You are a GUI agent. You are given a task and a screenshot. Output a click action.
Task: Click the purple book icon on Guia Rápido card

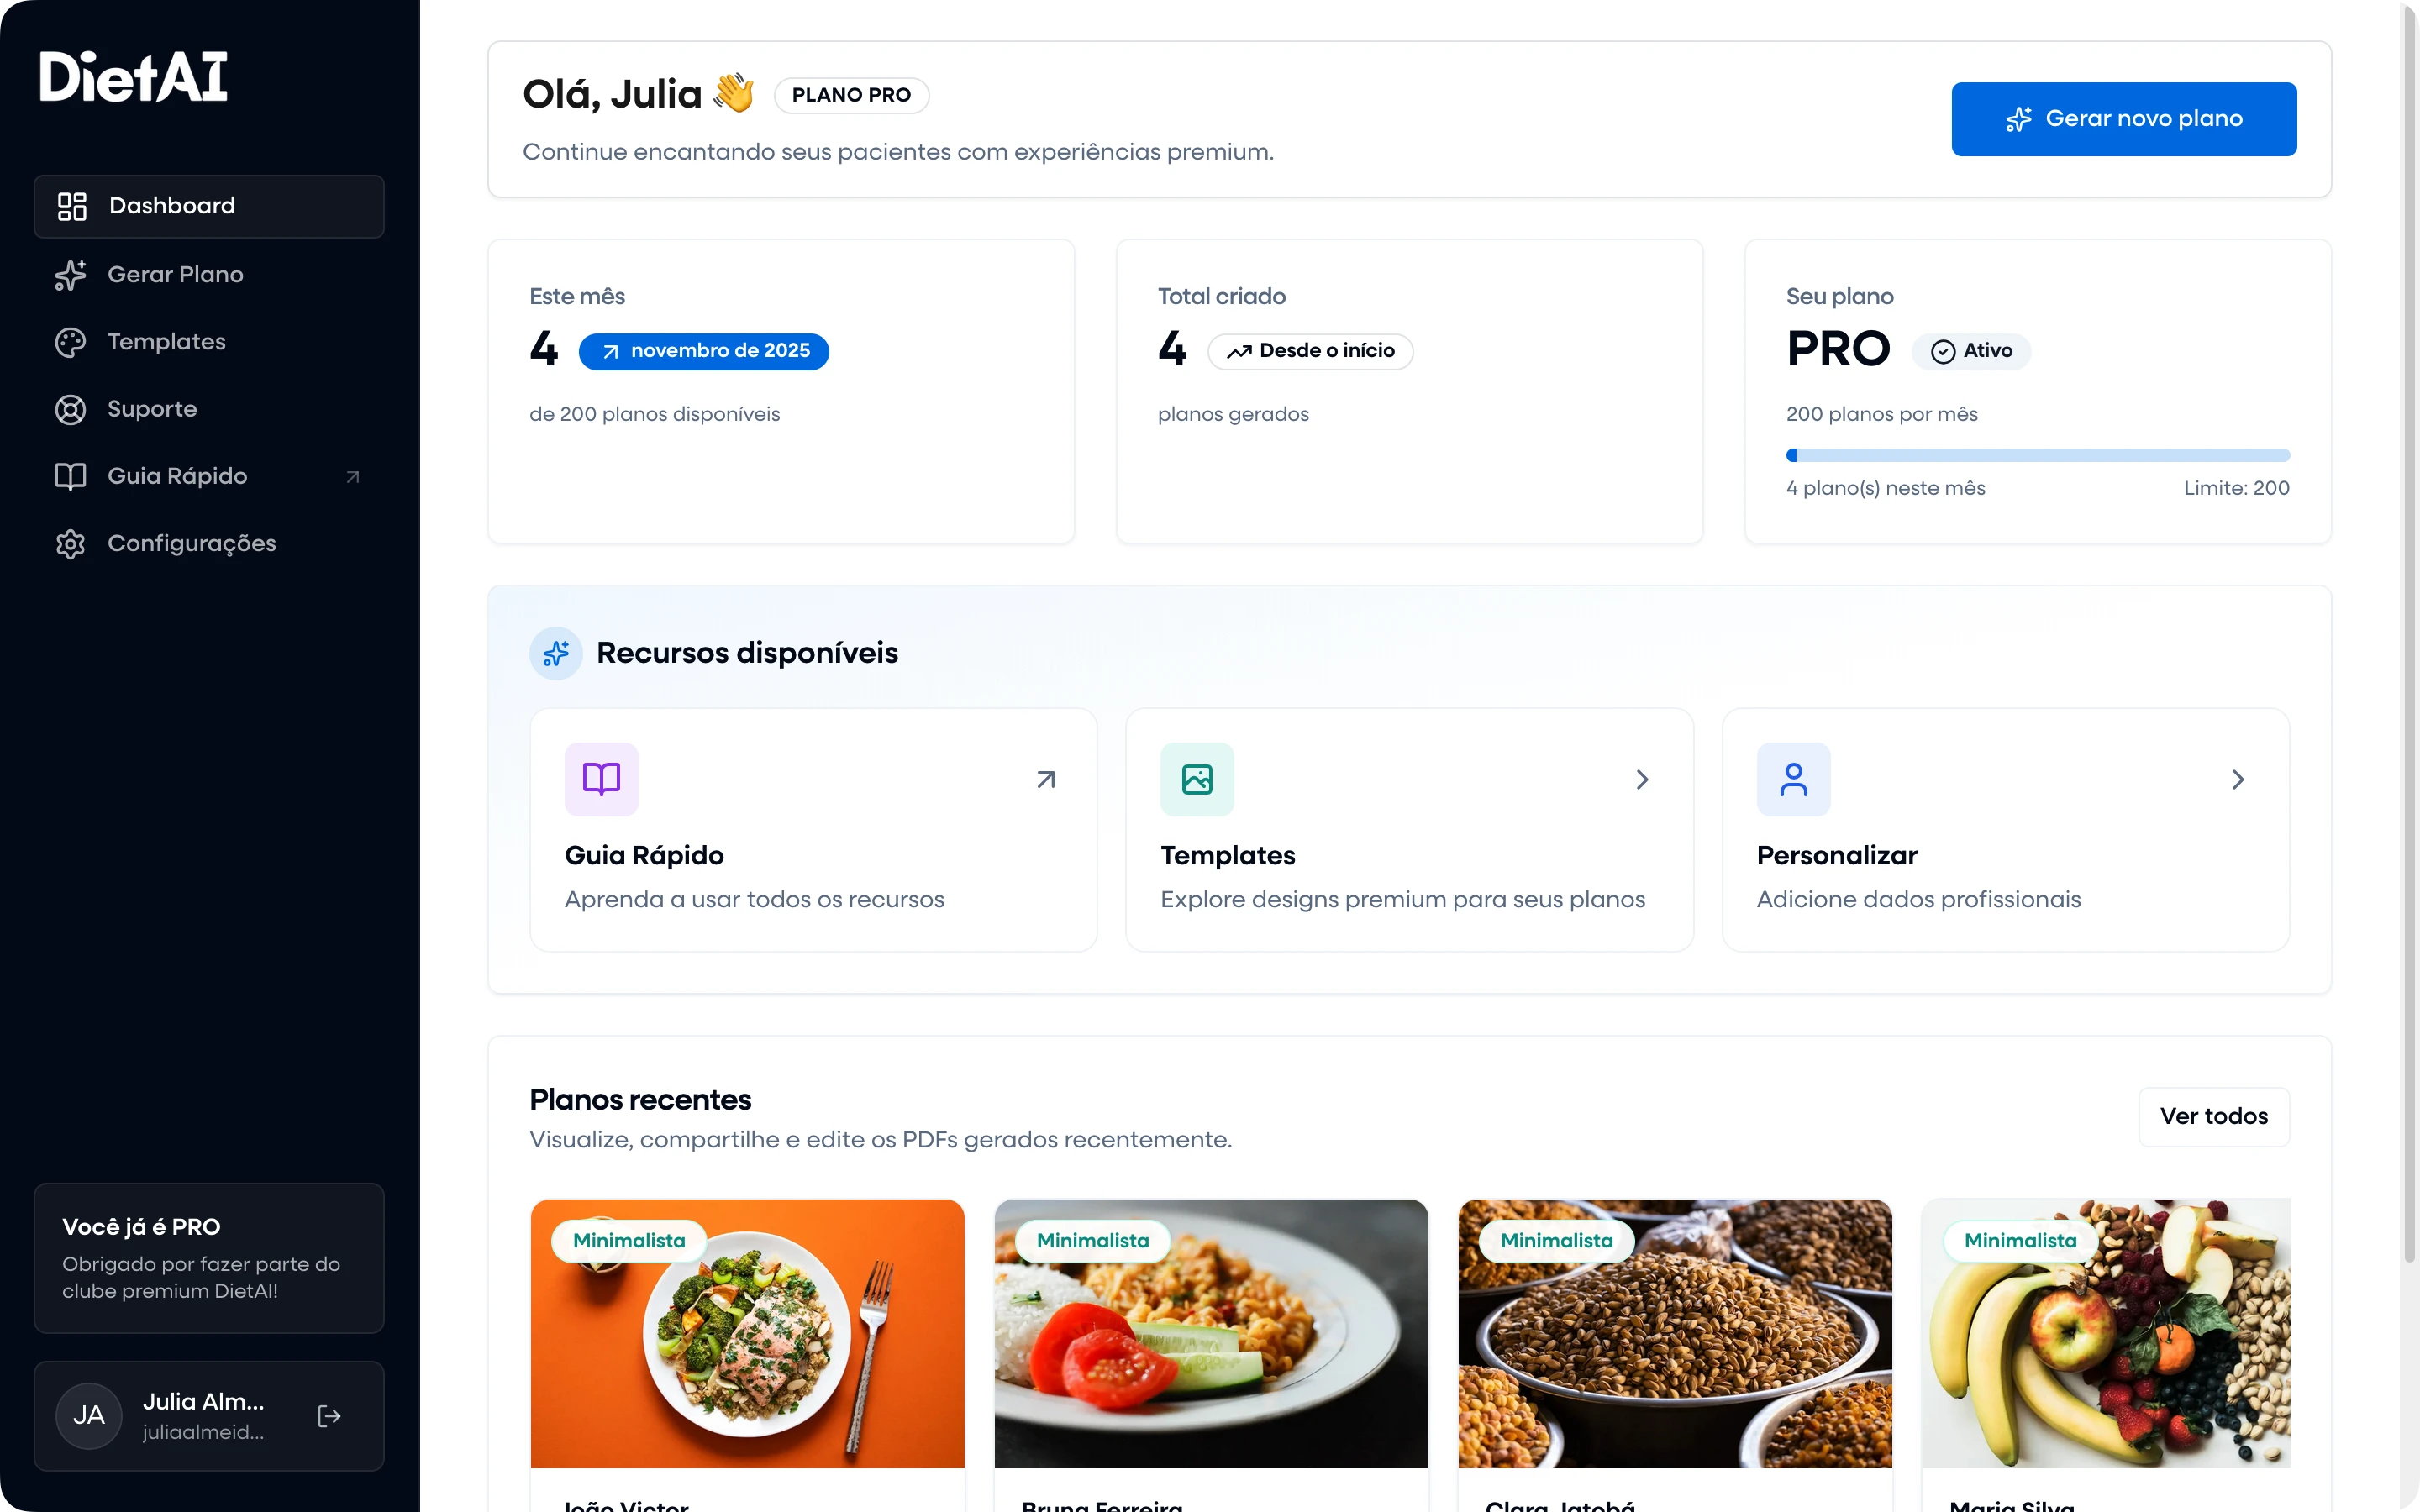tap(601, 779)
